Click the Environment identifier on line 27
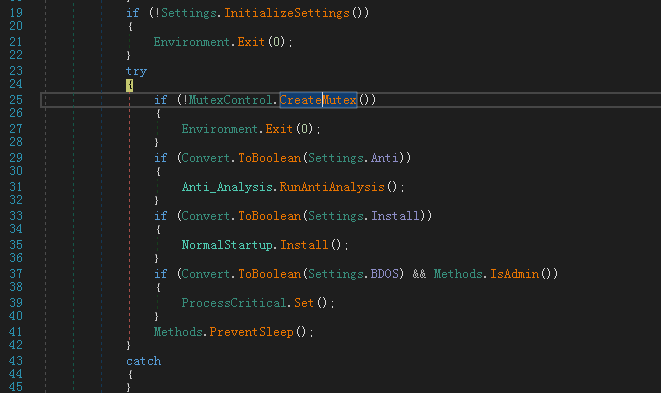 pos(219,129)
